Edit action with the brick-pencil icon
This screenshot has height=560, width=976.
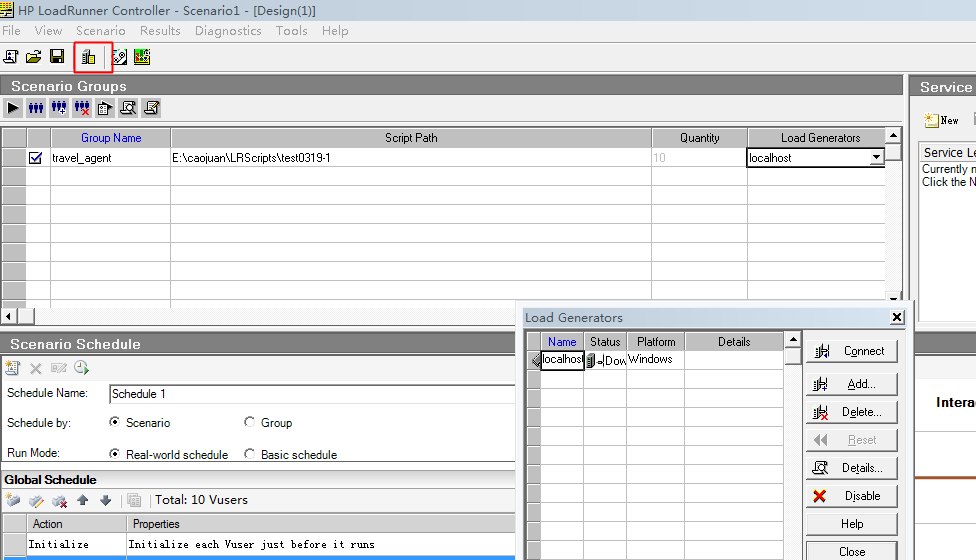click(36, 500)
